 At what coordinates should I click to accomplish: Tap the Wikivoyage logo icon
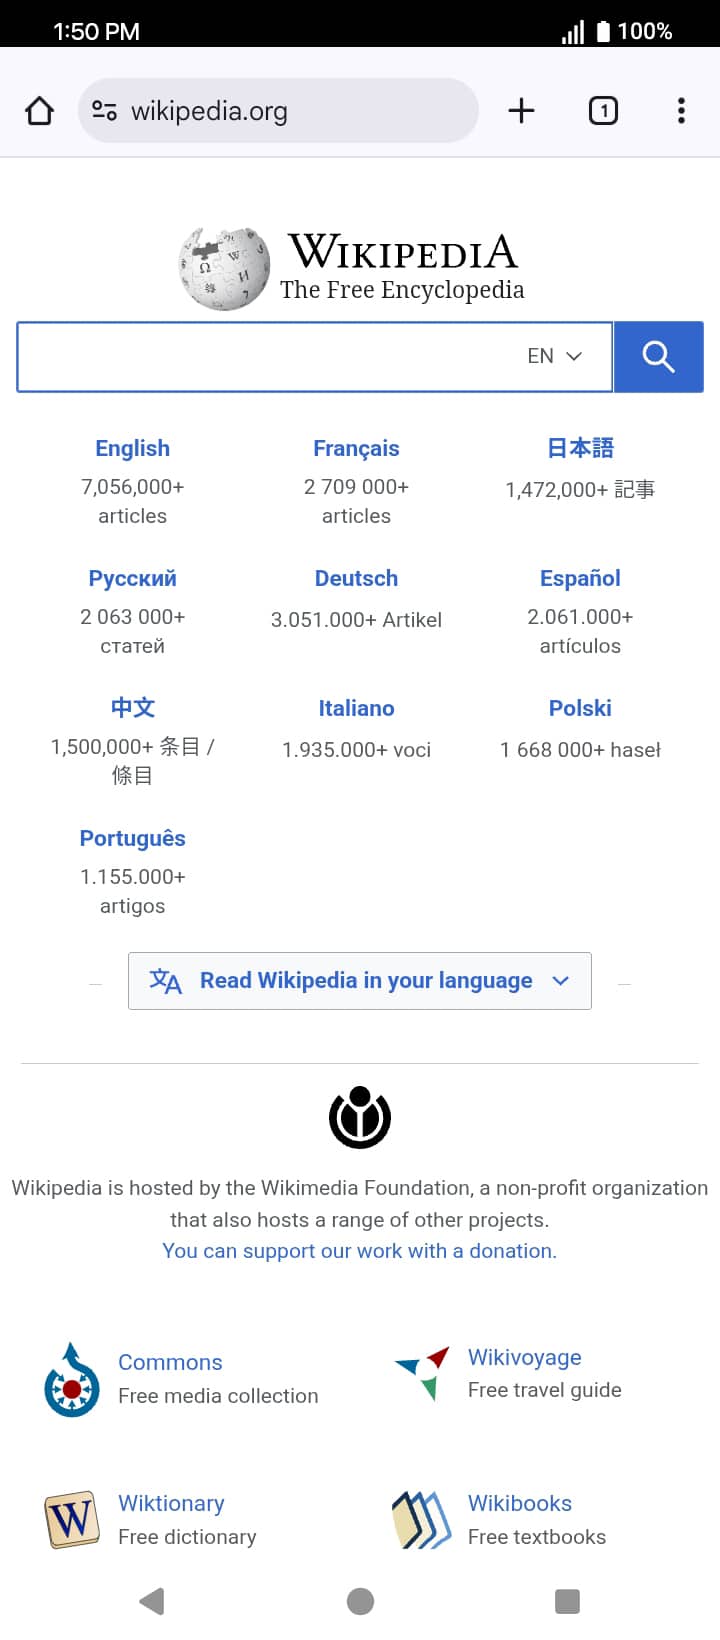tap(422, 1372)
